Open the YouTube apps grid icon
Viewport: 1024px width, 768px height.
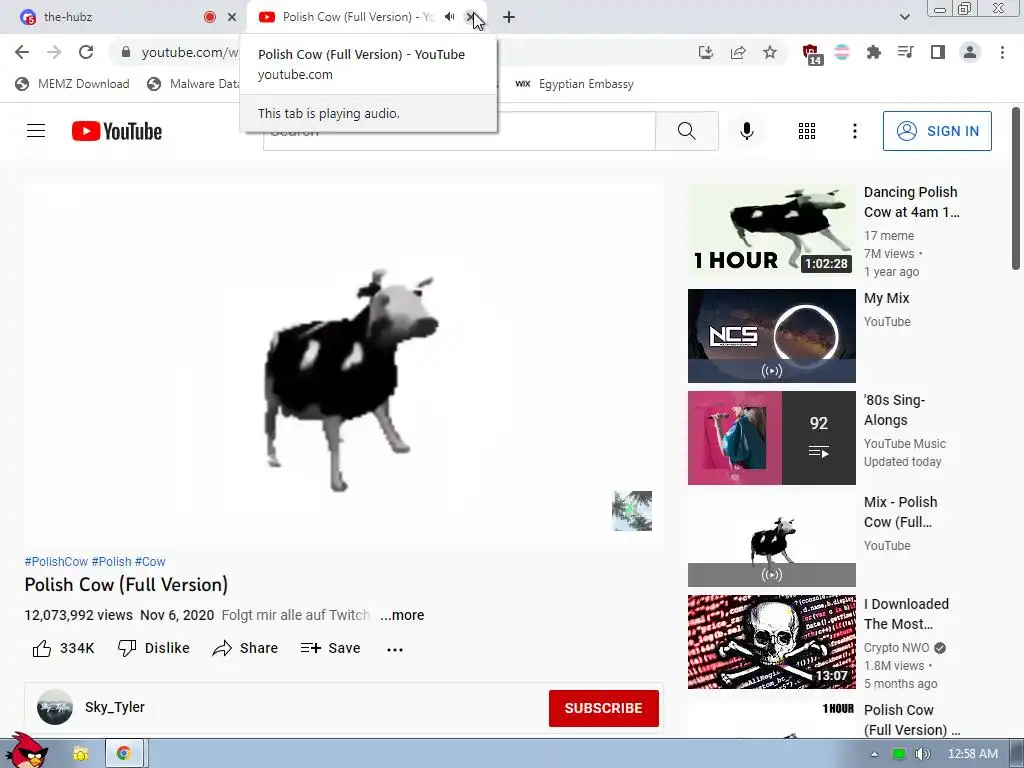(807, 131)
